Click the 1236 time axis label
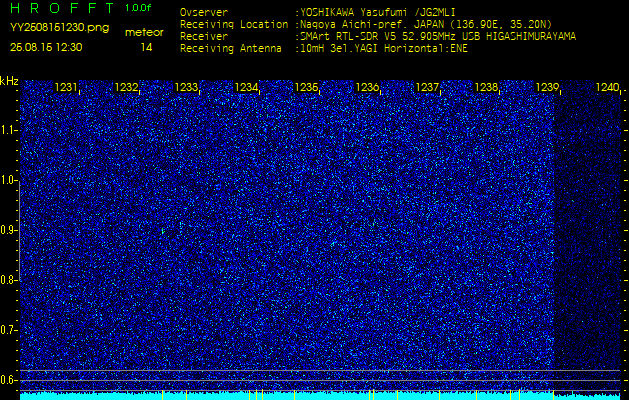 (x=367, y=87)
